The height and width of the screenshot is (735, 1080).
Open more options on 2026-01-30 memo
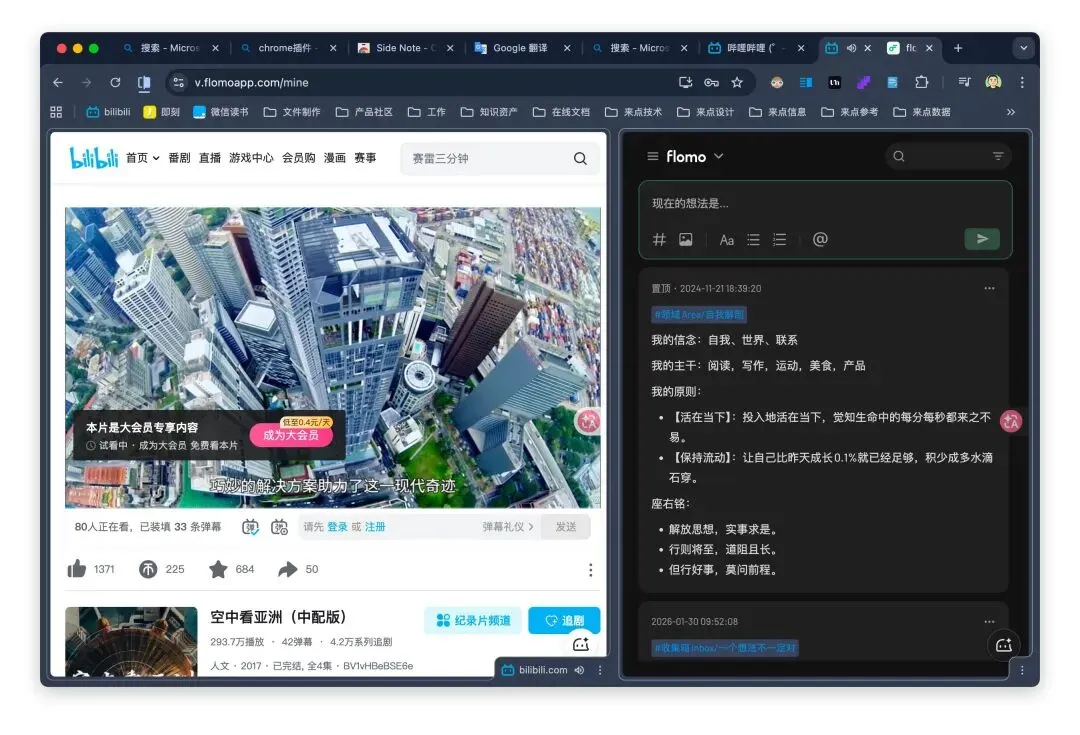pyautogui.click(x=989, y=621)
